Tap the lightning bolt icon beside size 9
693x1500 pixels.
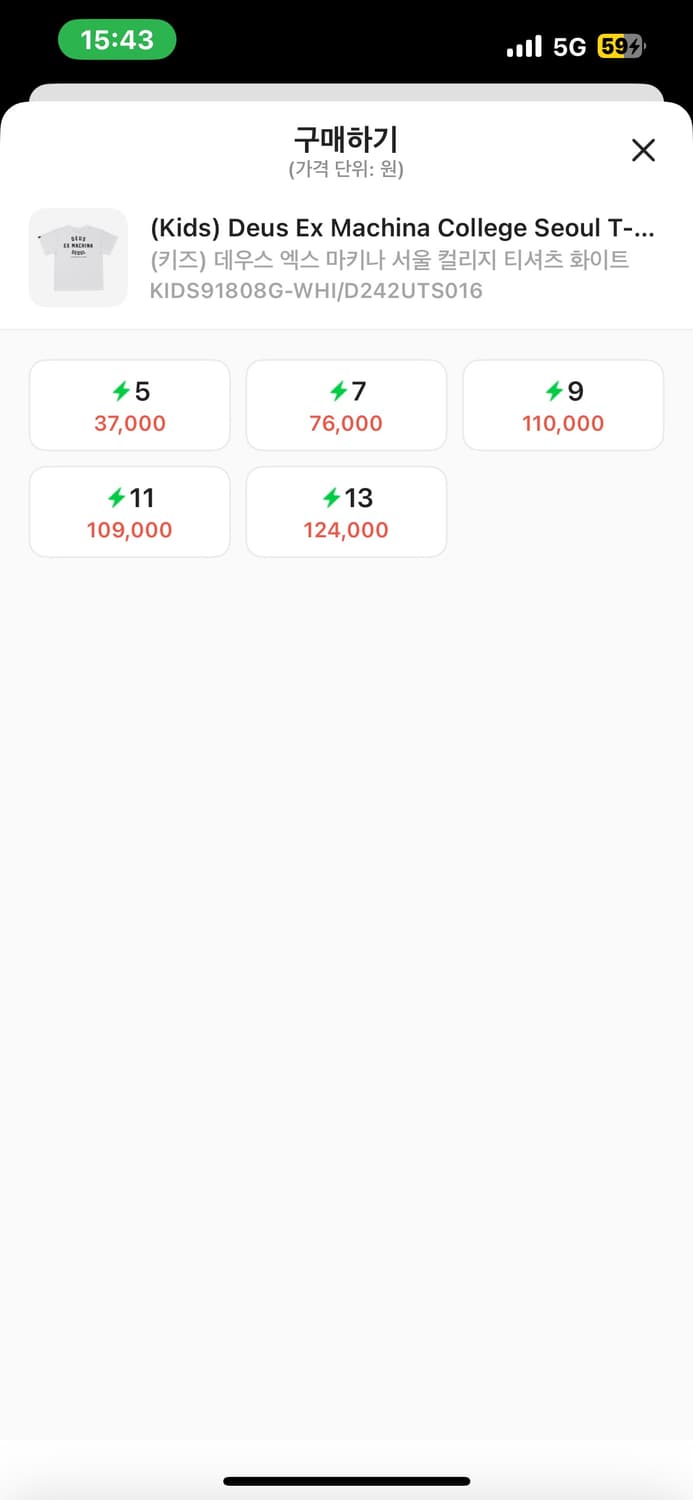click(x=554, y=391)
